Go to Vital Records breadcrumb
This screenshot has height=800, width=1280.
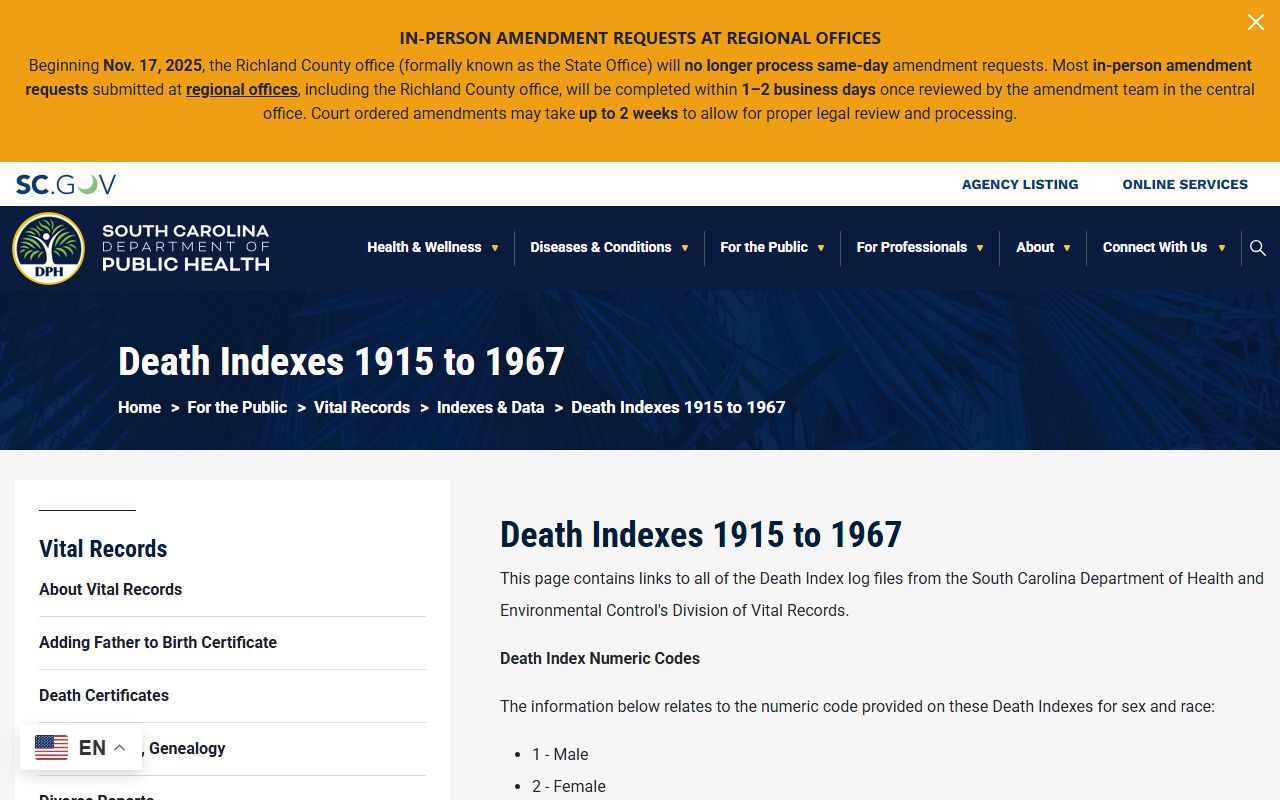click(x=362, y=407)
